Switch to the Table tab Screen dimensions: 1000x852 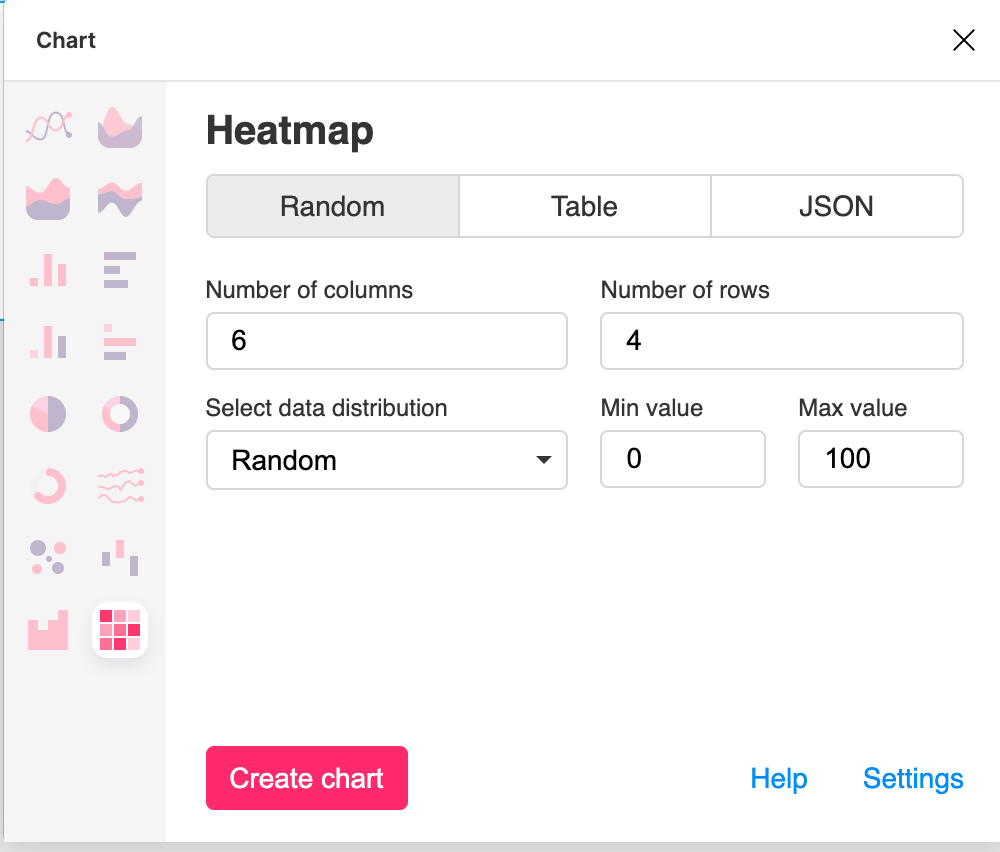click(584, 206)
